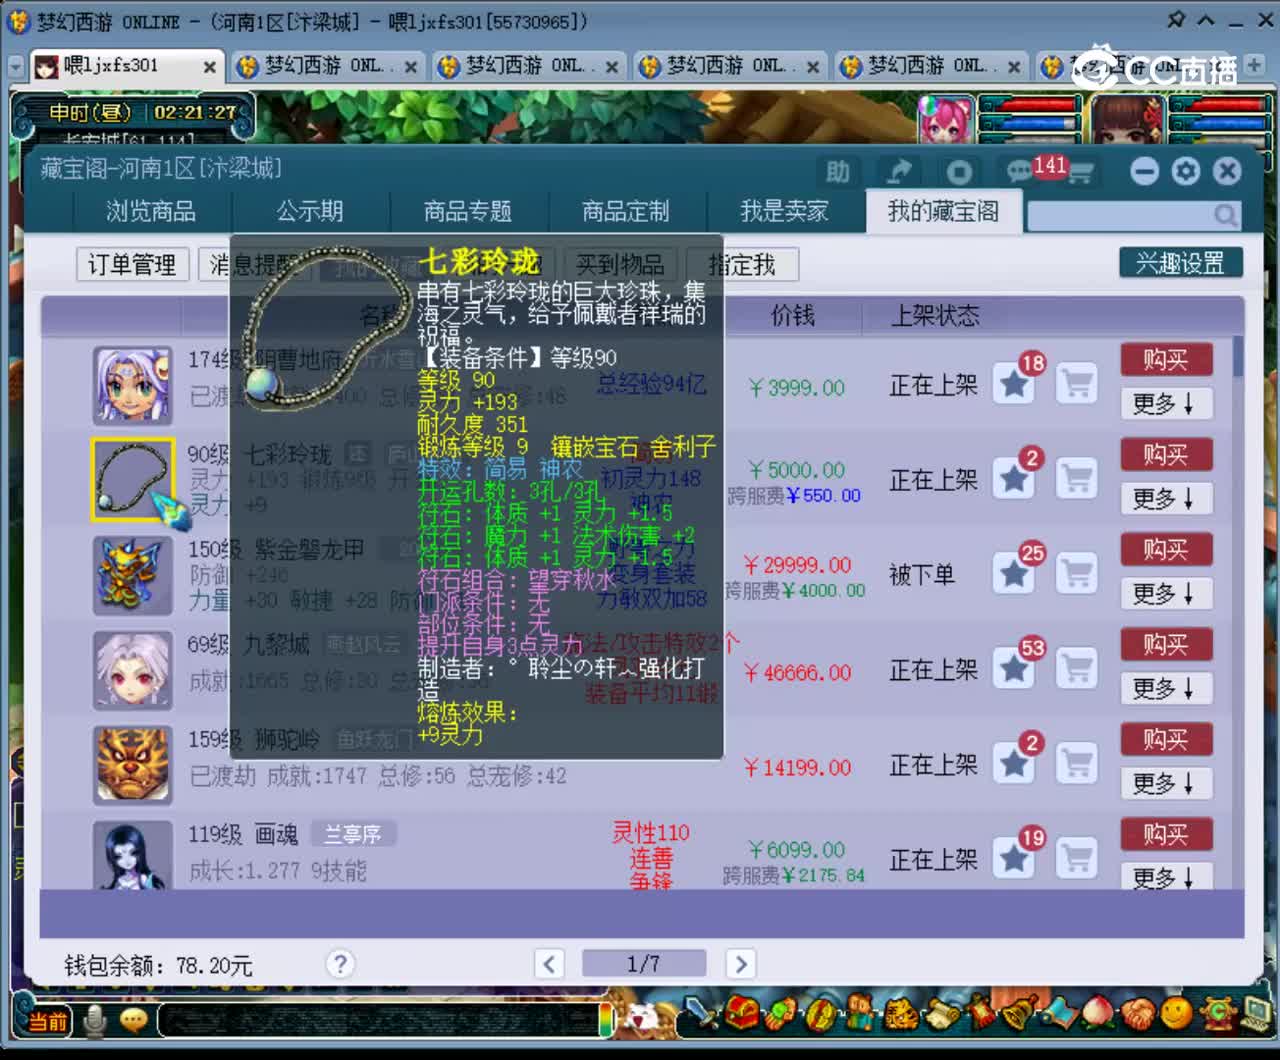The image size is (1280, 1060).
Task: Open 兴趣设置 settings
Action: pyautogui.click(x=1181, y=262)
